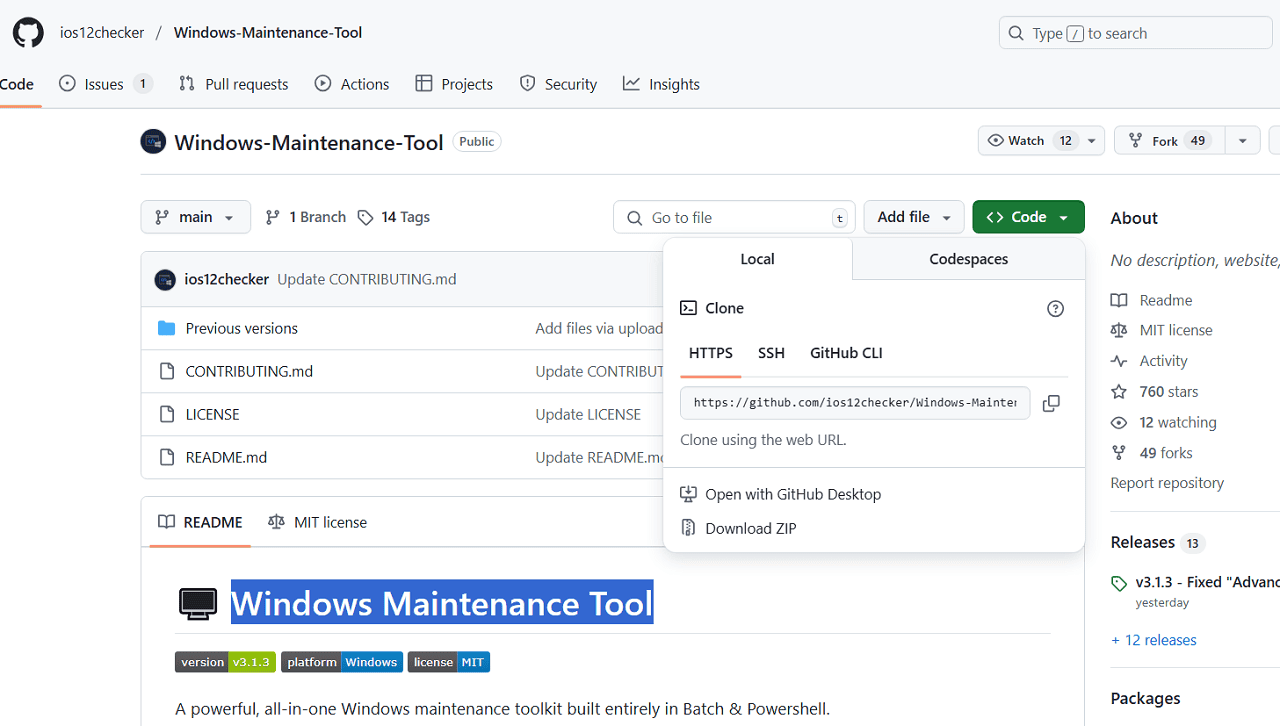View the 760 stars link
This screenshot has height=726, width=1280.
click(x=1155, y=392)
